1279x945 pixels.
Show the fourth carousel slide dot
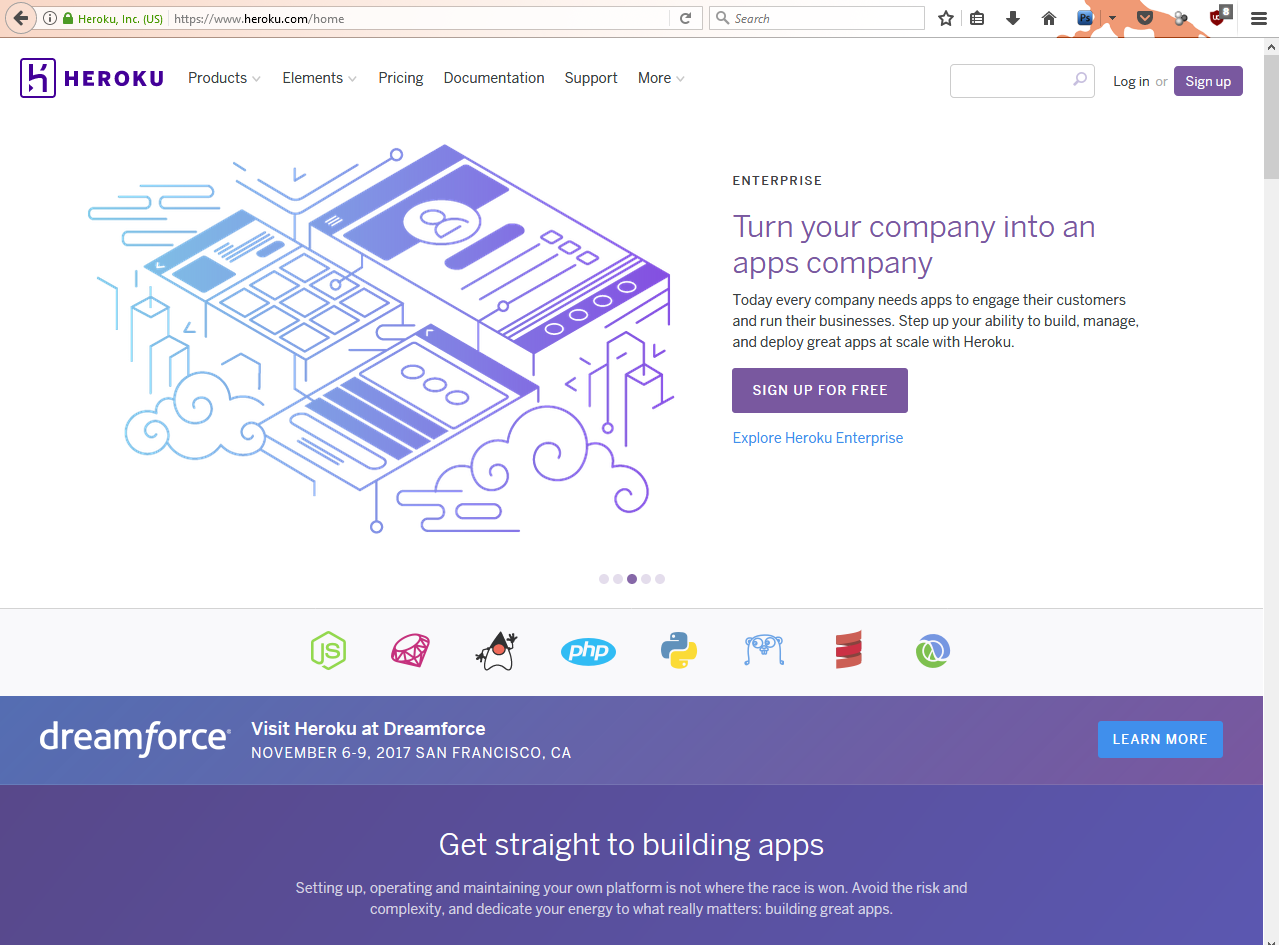point(646,579)
